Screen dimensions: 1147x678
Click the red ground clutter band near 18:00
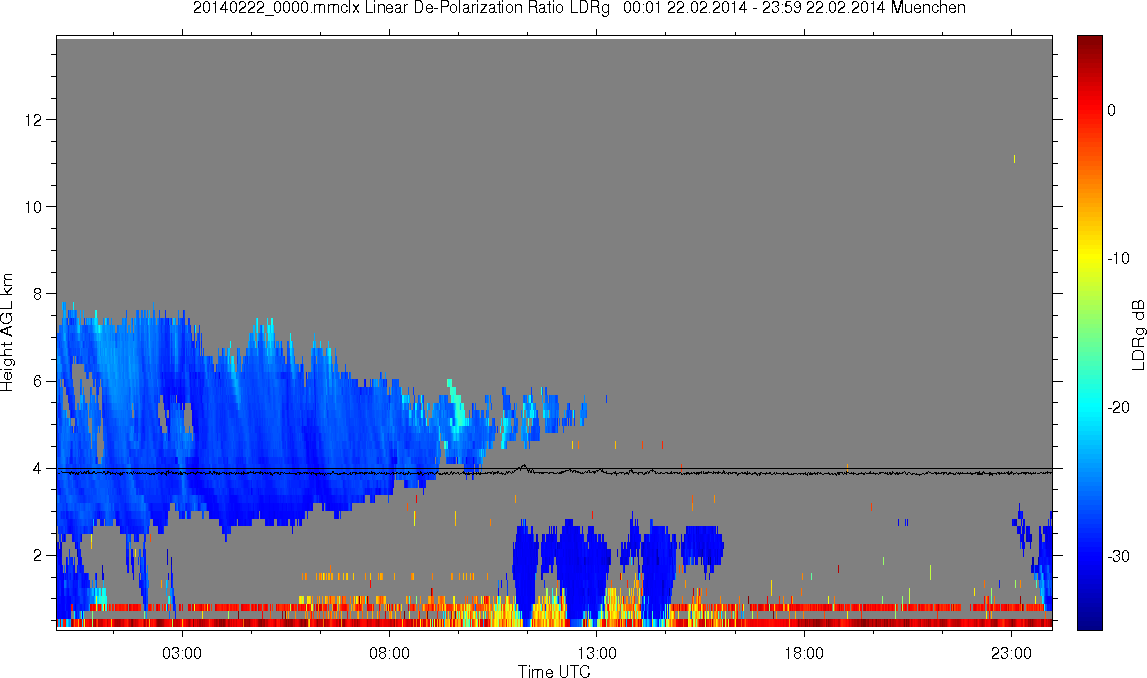[x=805, y=623]
